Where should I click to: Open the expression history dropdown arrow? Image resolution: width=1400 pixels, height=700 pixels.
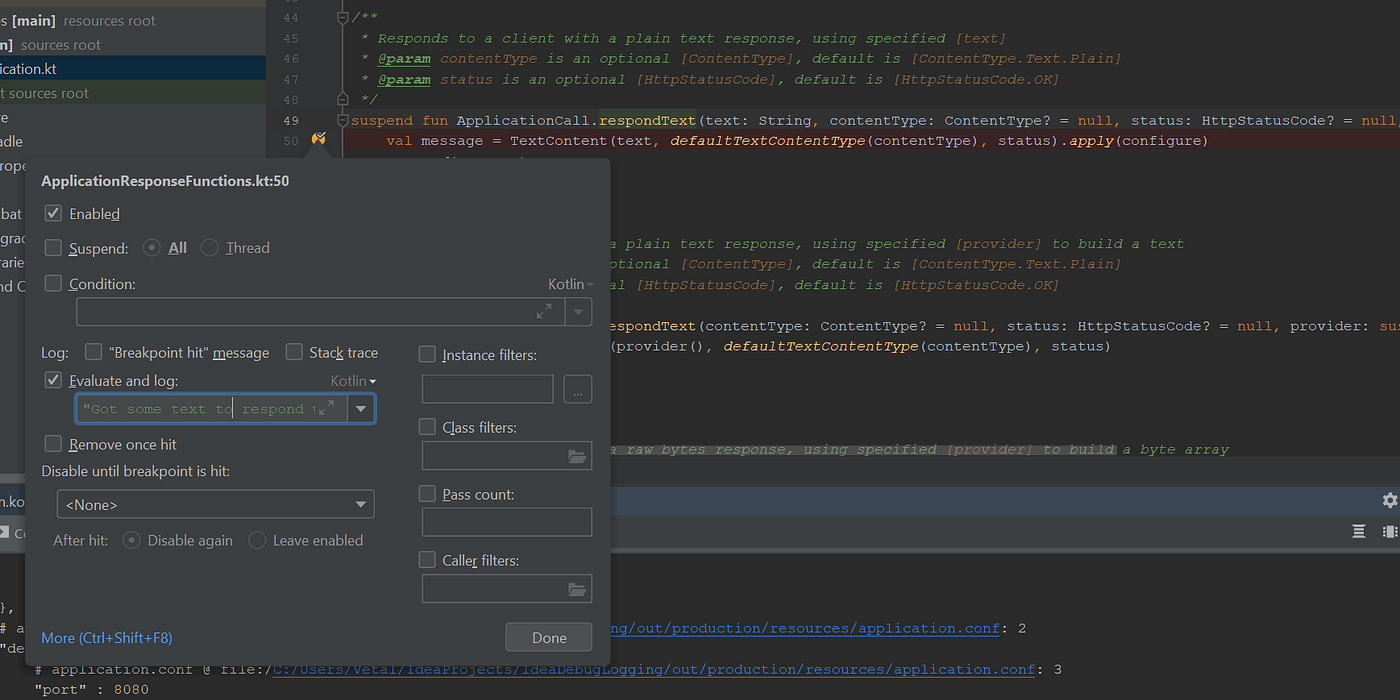360,408
